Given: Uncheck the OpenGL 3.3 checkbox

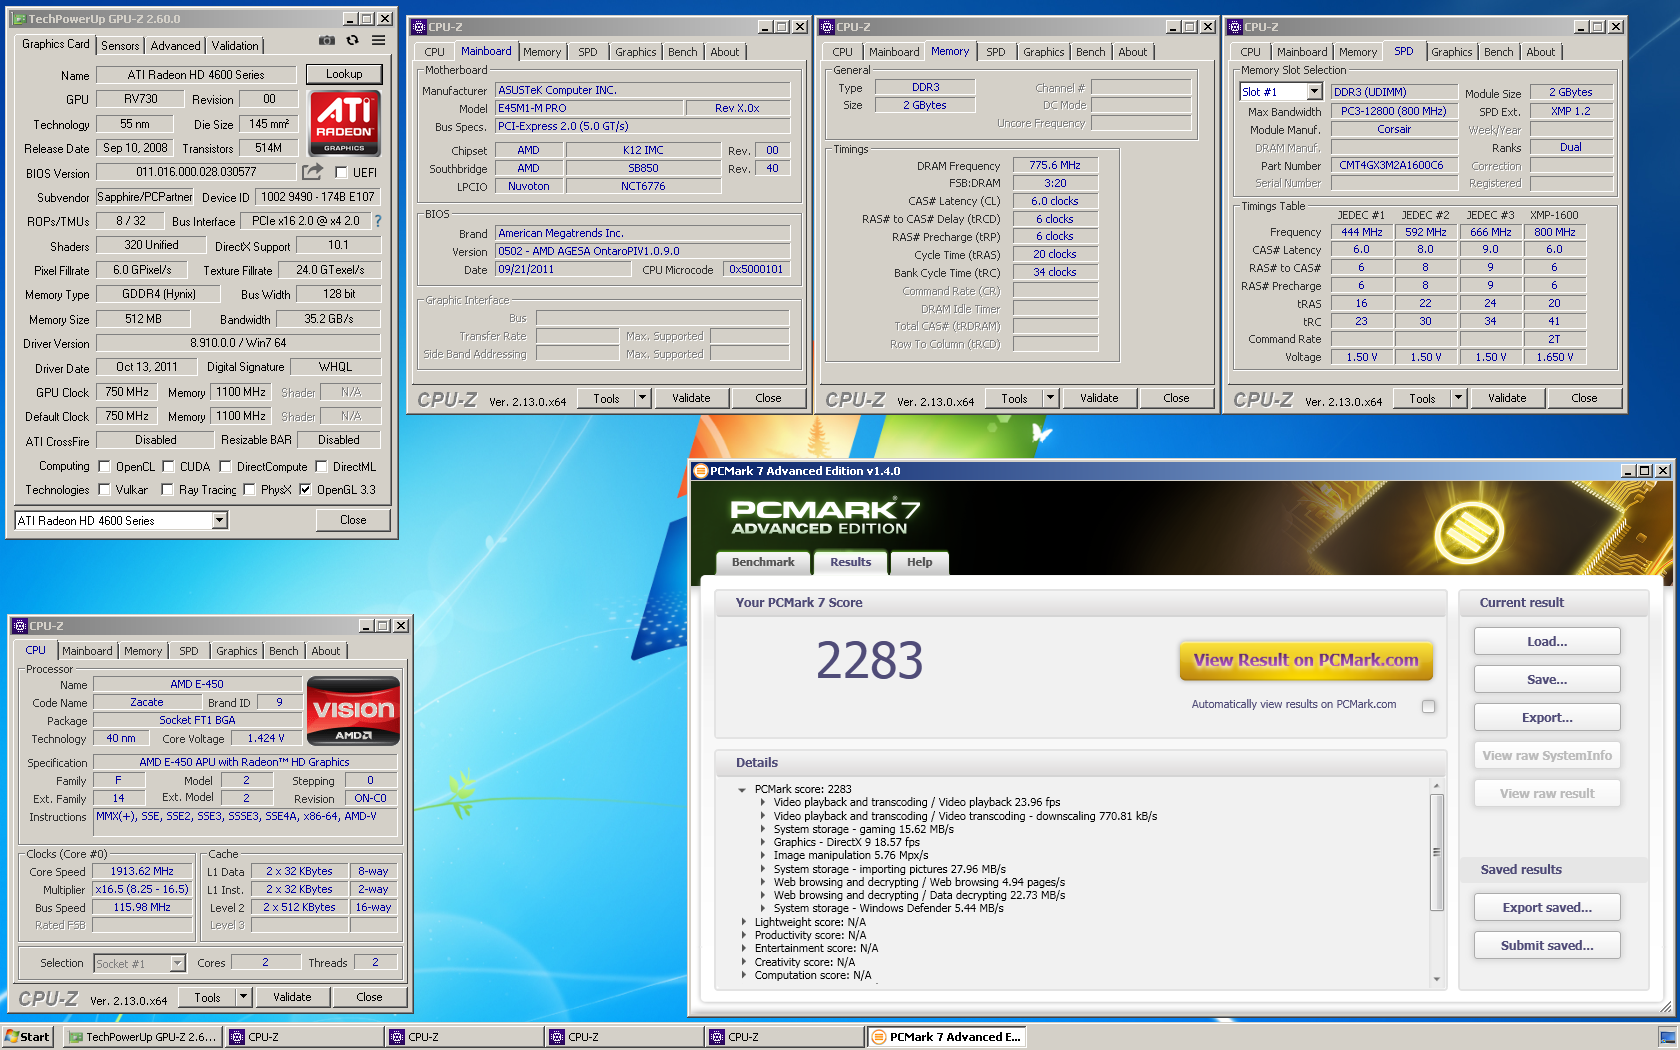Looking at the screenshot, I should (305, 489).
